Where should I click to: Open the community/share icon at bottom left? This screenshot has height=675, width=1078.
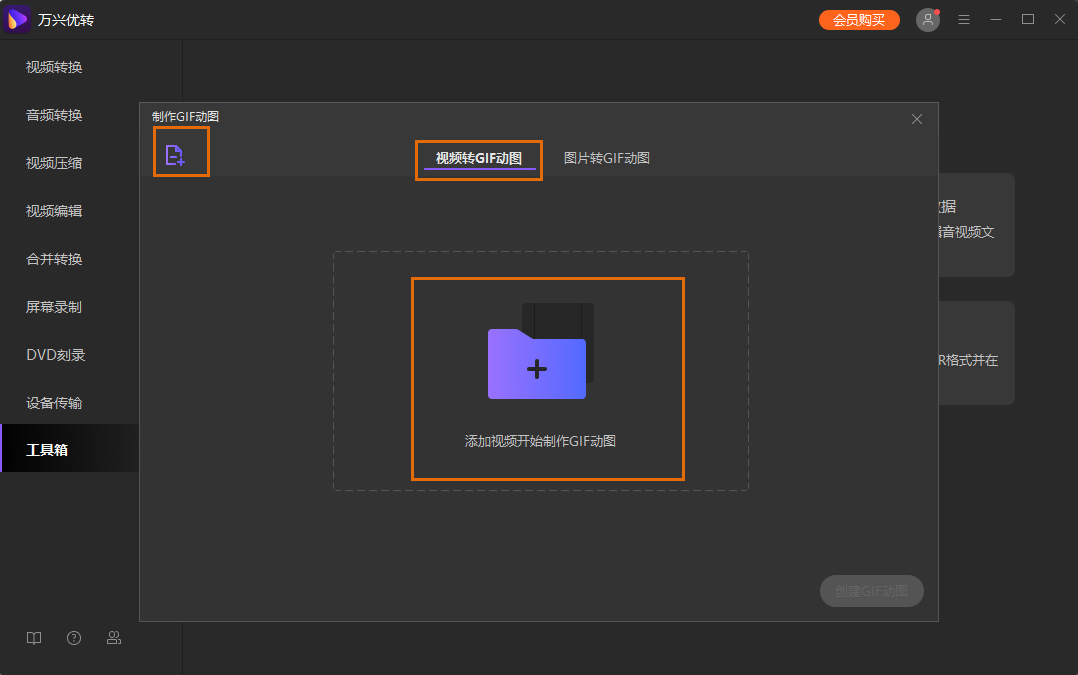[114, 637]
